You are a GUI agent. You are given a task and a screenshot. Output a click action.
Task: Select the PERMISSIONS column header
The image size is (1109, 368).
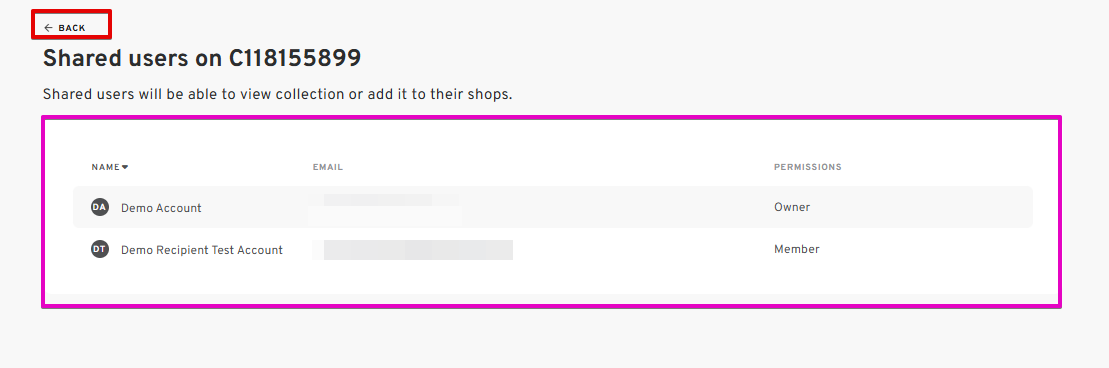808,168
